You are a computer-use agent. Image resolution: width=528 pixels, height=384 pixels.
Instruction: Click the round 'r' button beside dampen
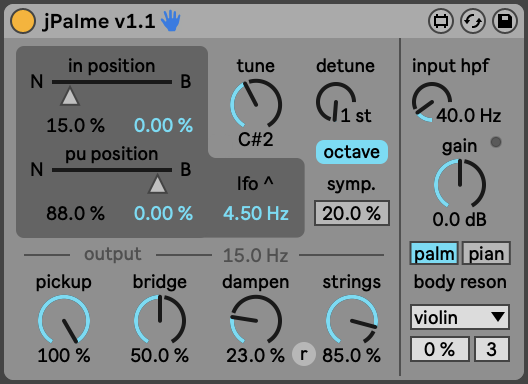click(303, 354)
